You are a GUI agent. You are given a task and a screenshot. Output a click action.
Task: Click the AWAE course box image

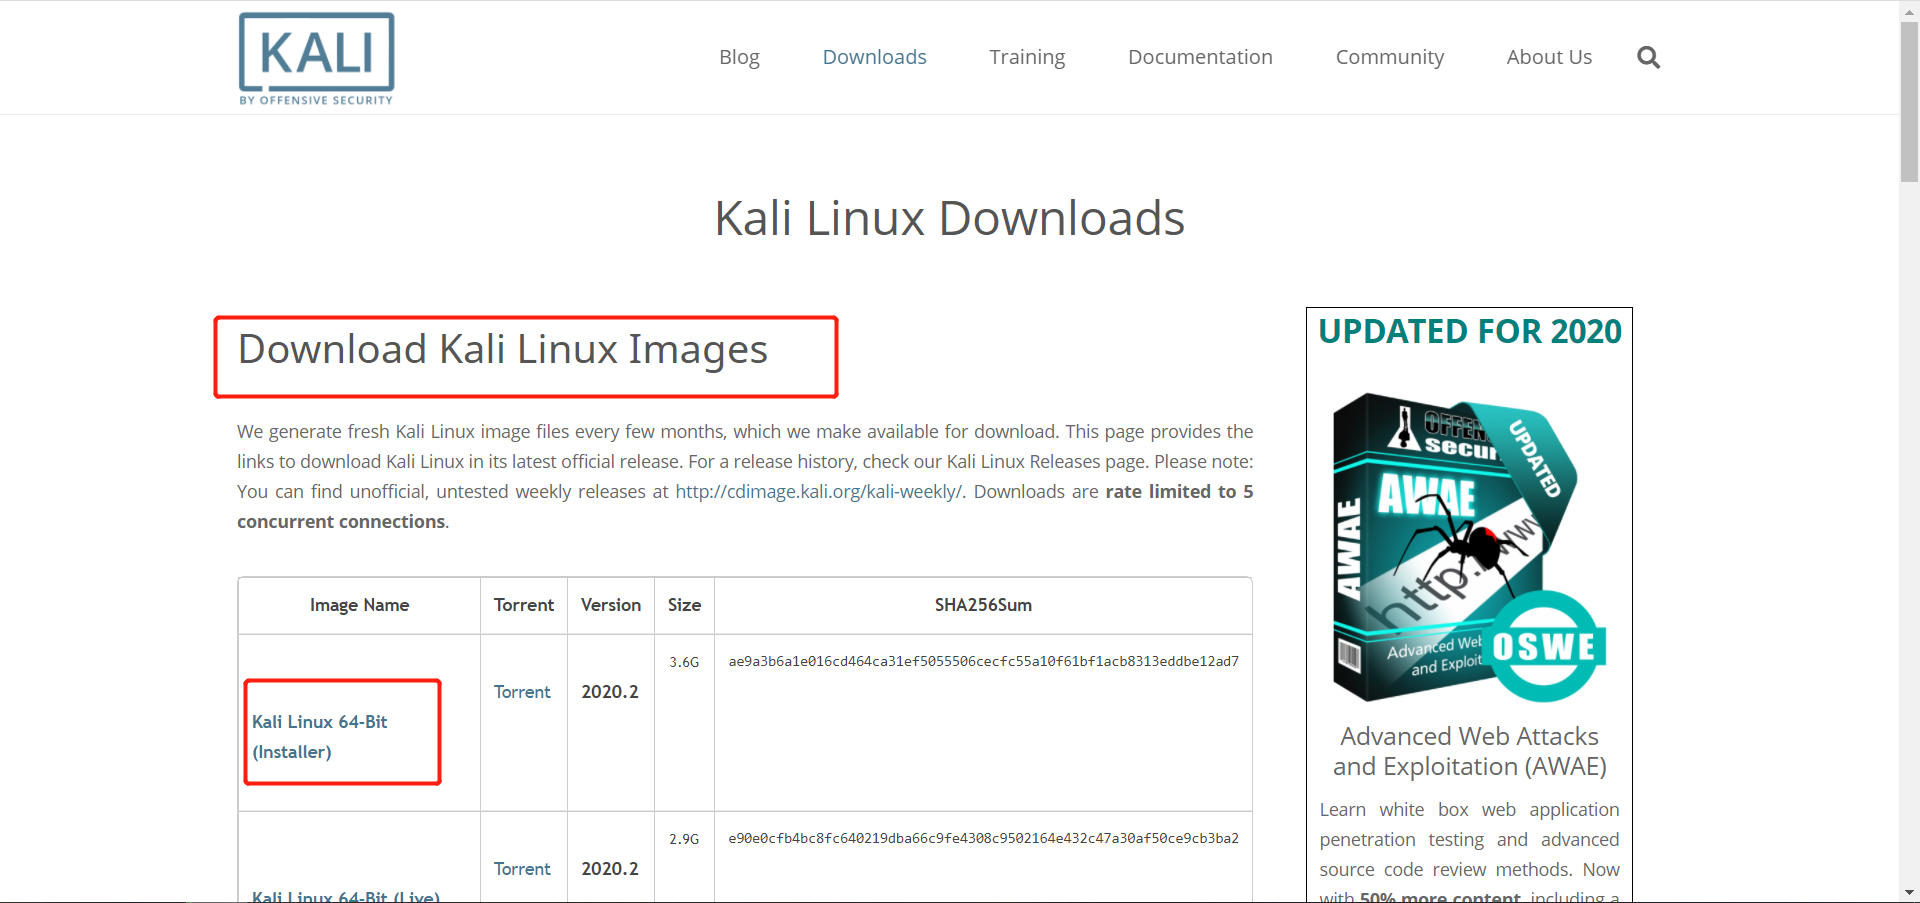click(1469, 547)
